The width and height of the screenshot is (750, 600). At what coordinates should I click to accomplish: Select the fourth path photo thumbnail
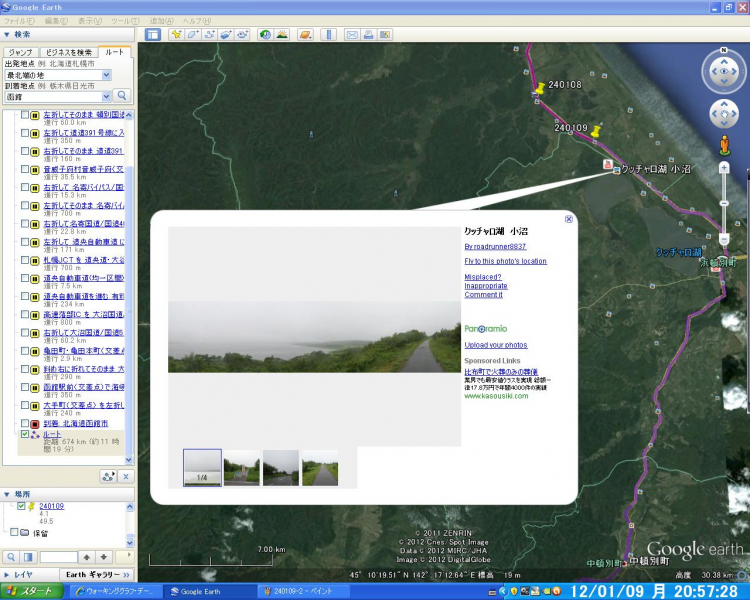pyautogui.click(x=320, y=467)
